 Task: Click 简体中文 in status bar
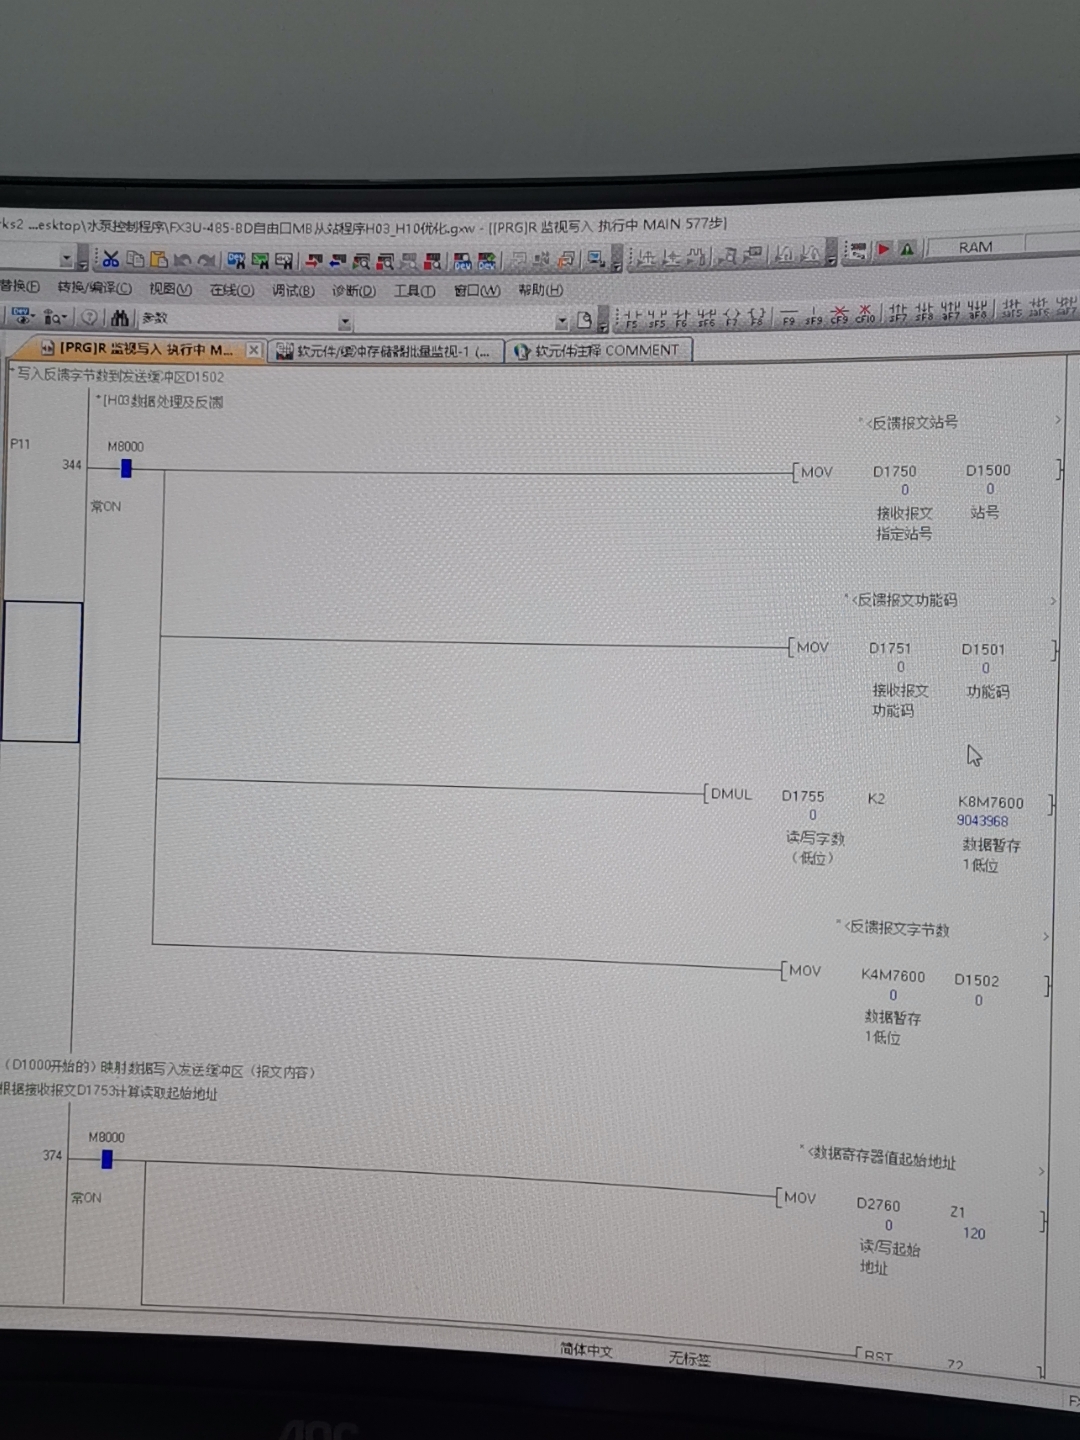(587, 1350)
